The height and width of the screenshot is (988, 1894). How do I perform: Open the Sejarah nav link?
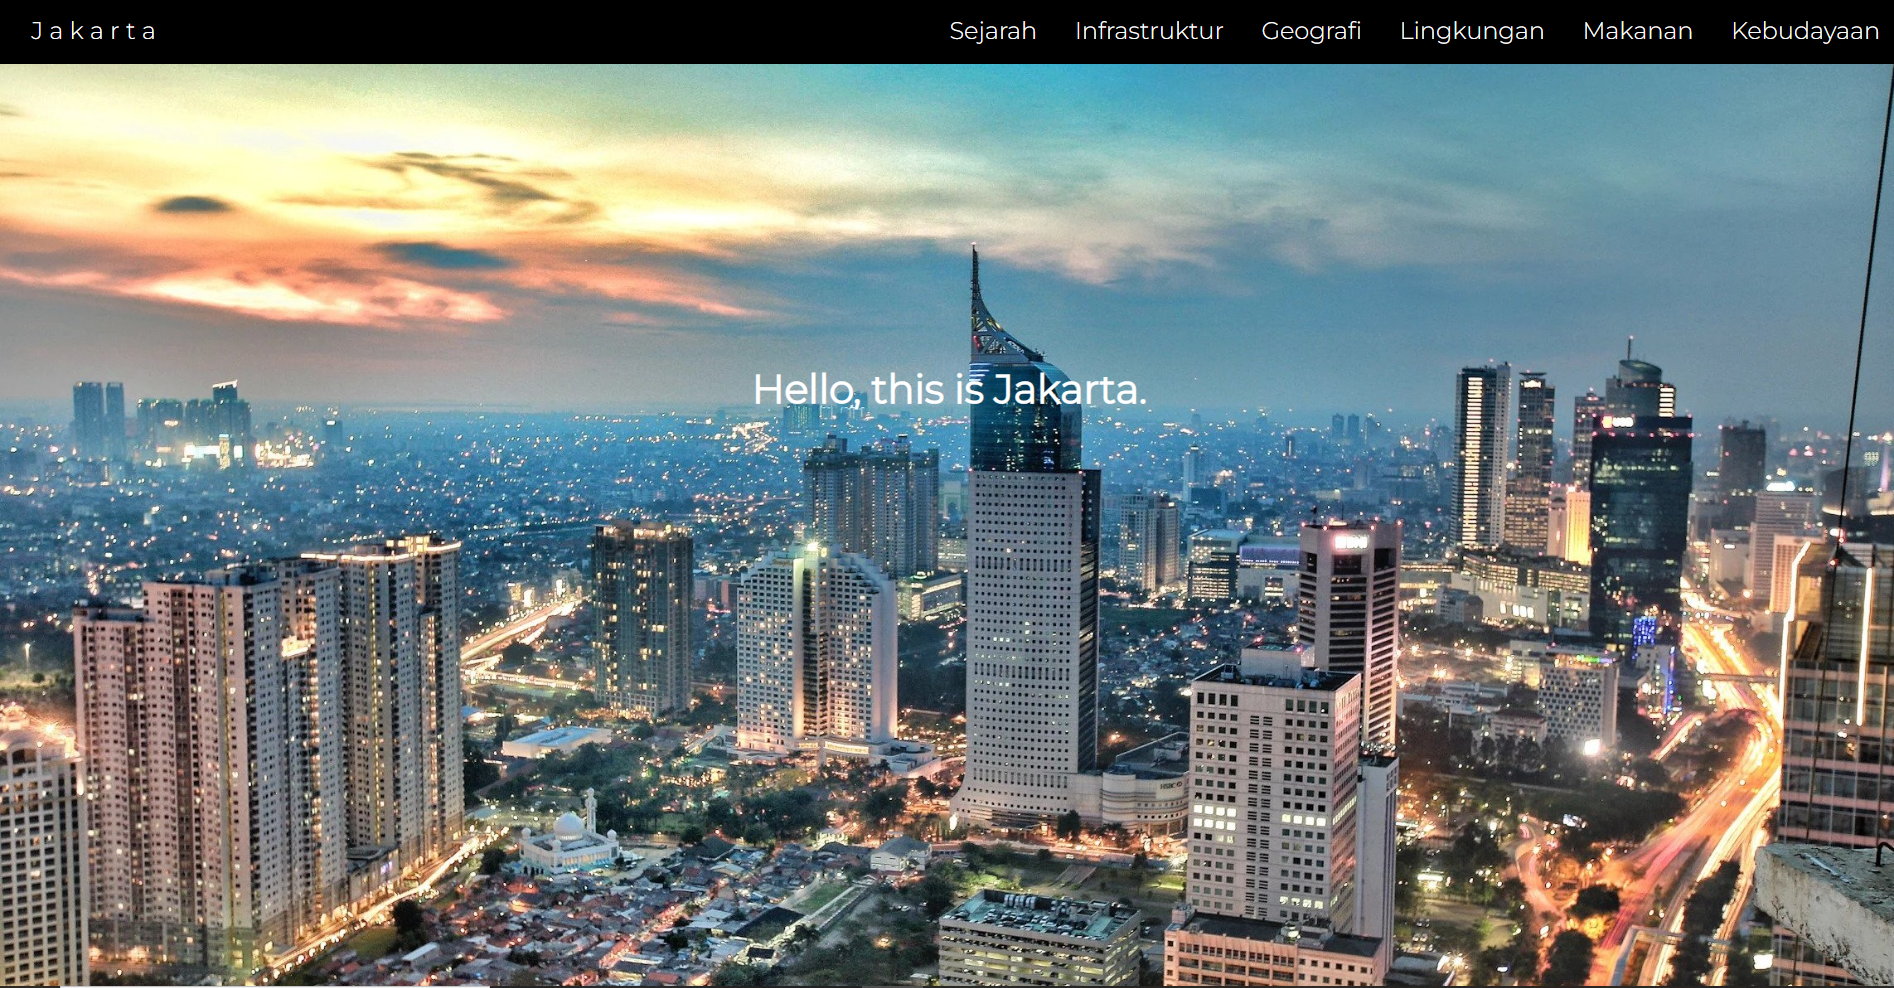(992, 31)
